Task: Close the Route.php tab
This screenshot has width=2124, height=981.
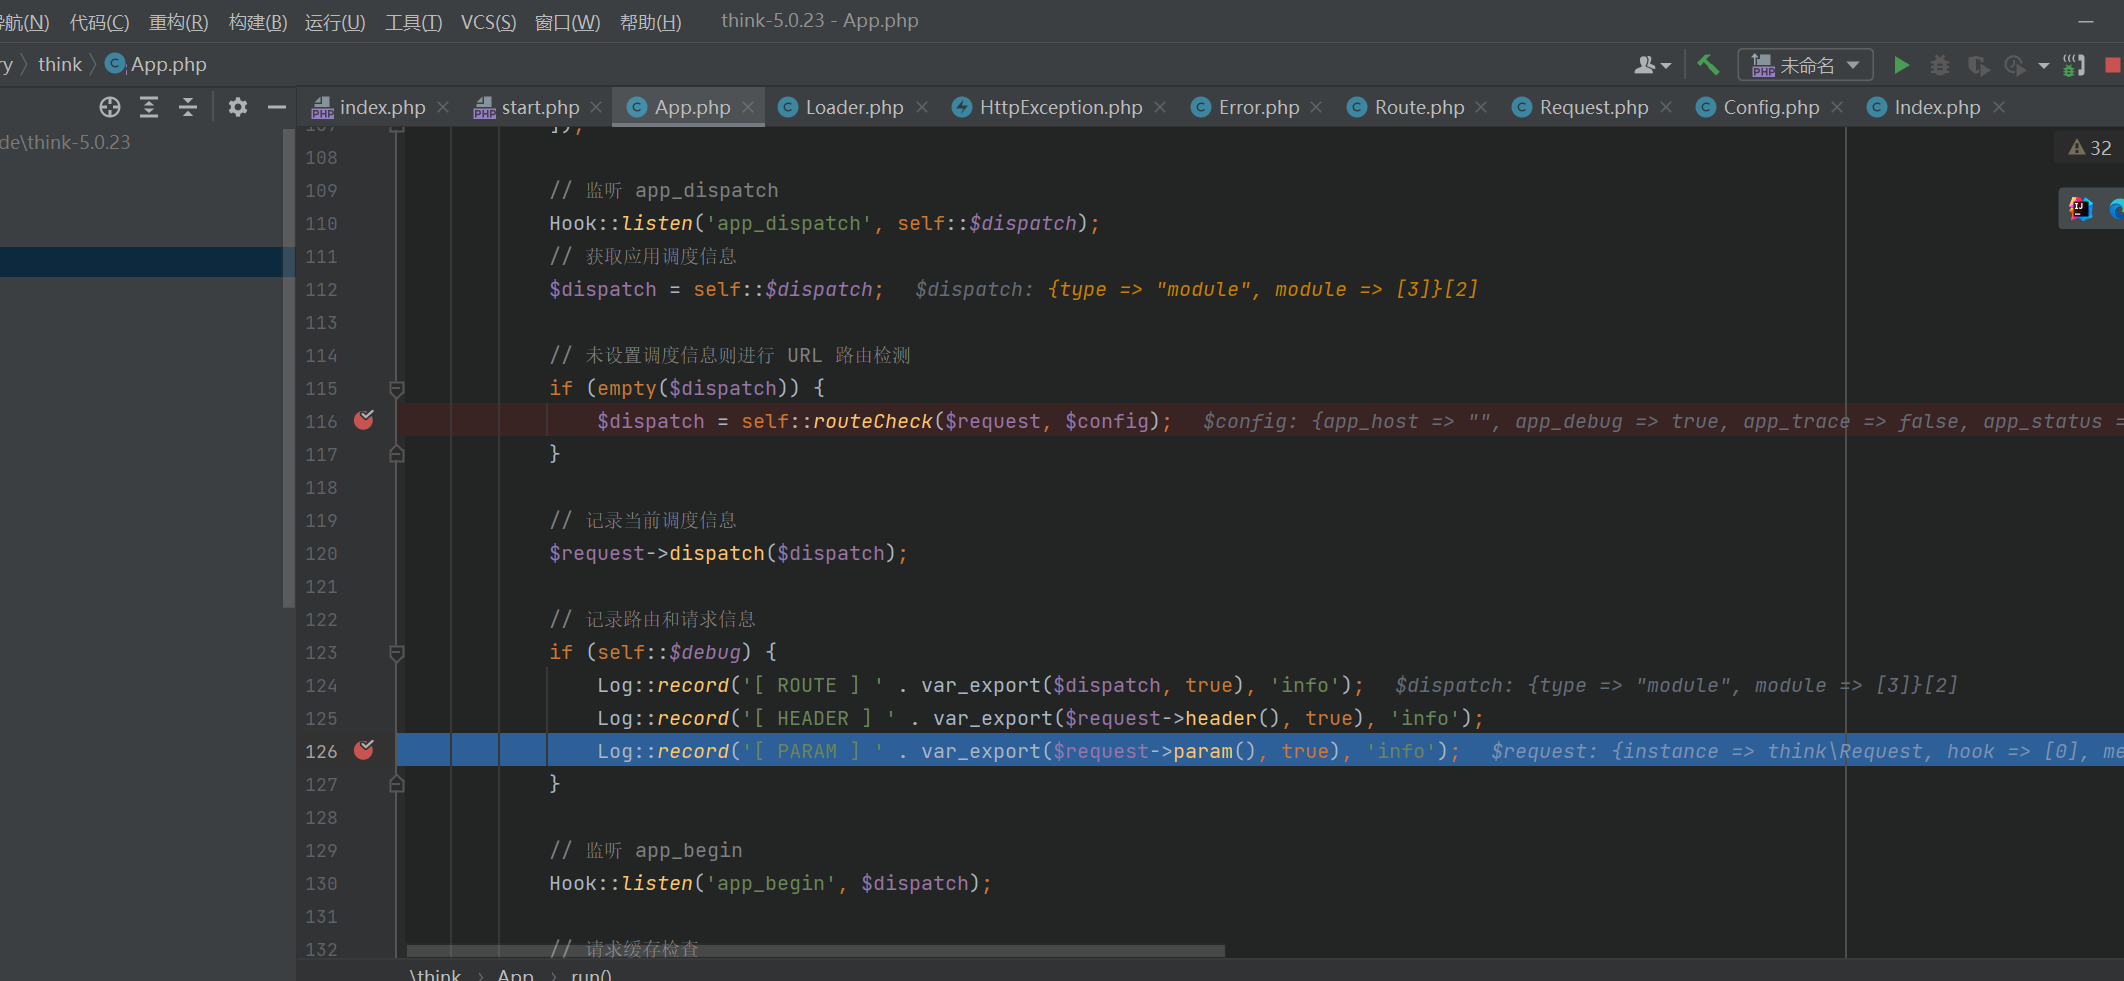Action: 1481,107
